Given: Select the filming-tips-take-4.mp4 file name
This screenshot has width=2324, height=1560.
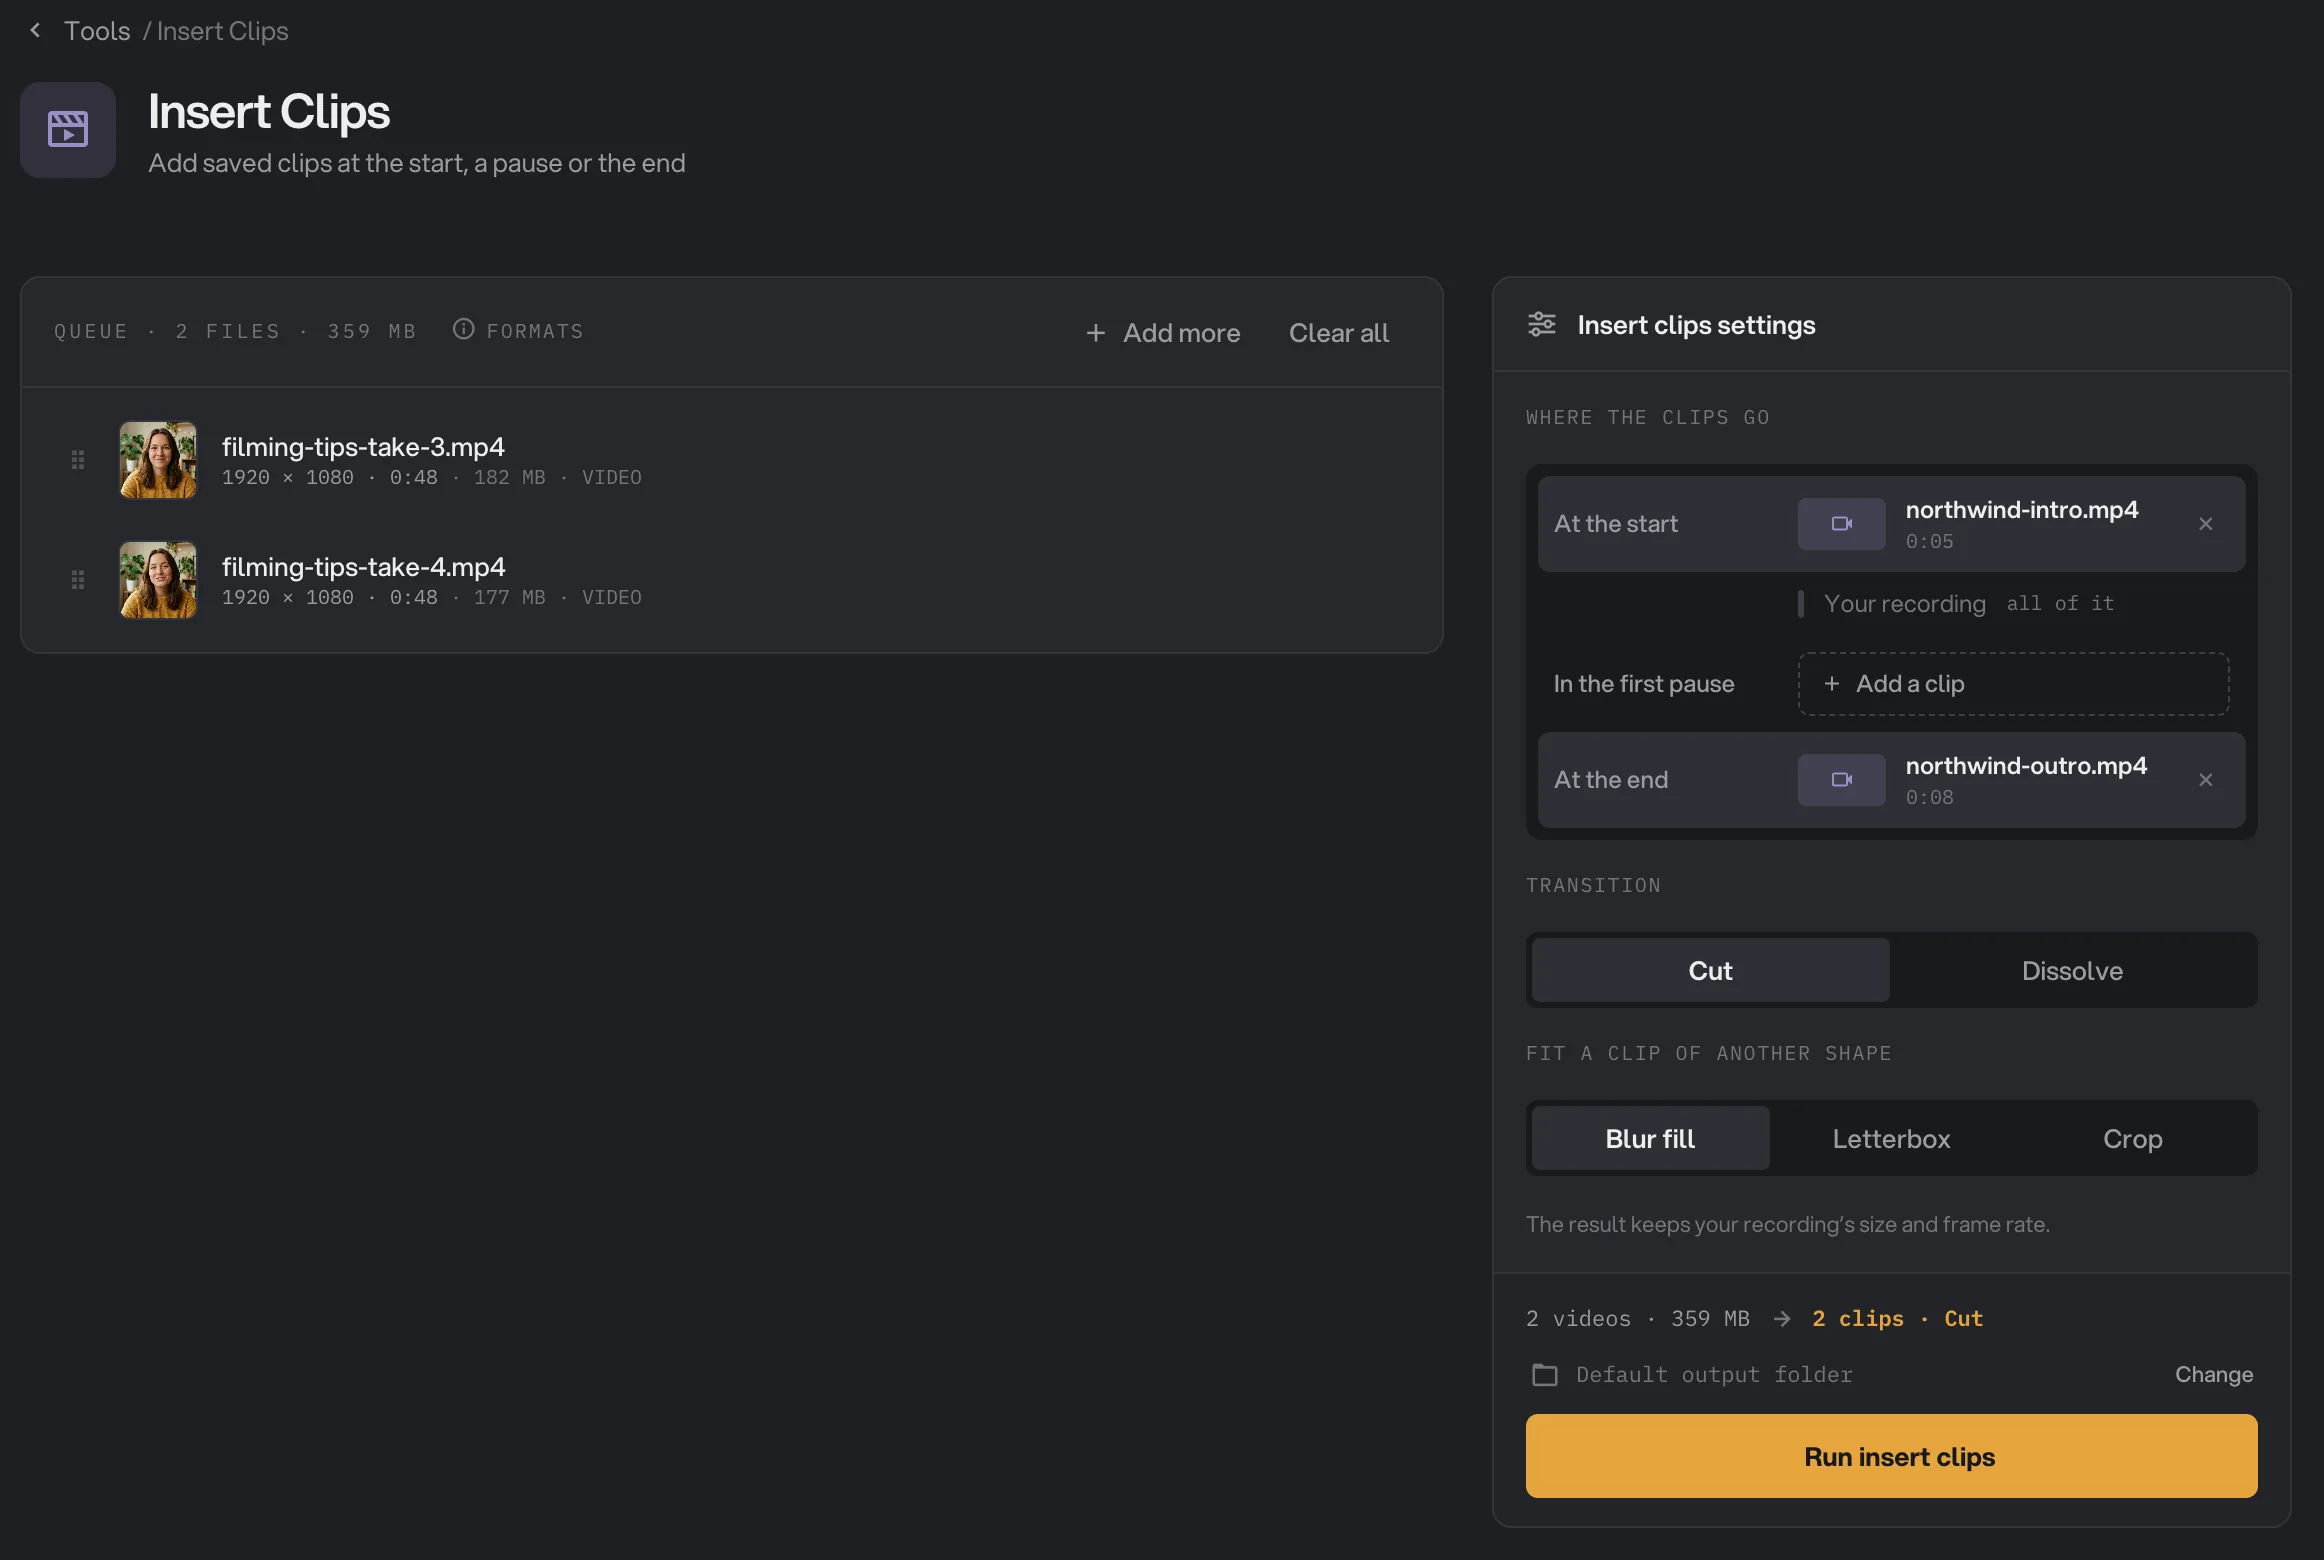Looking at the screenshot, I should [x=363, y=567].
